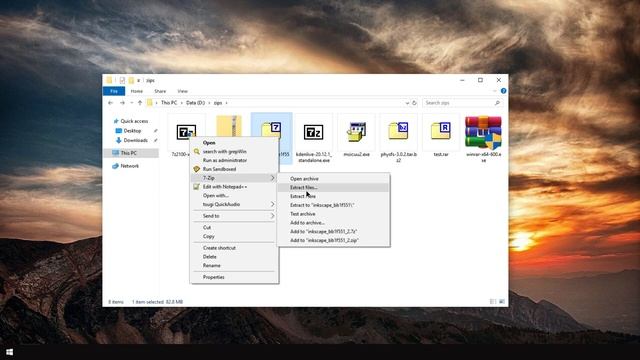Open the recent locations dropdown arrow
This screenshot has height=360, width=640.
click(x=131, y=103)
